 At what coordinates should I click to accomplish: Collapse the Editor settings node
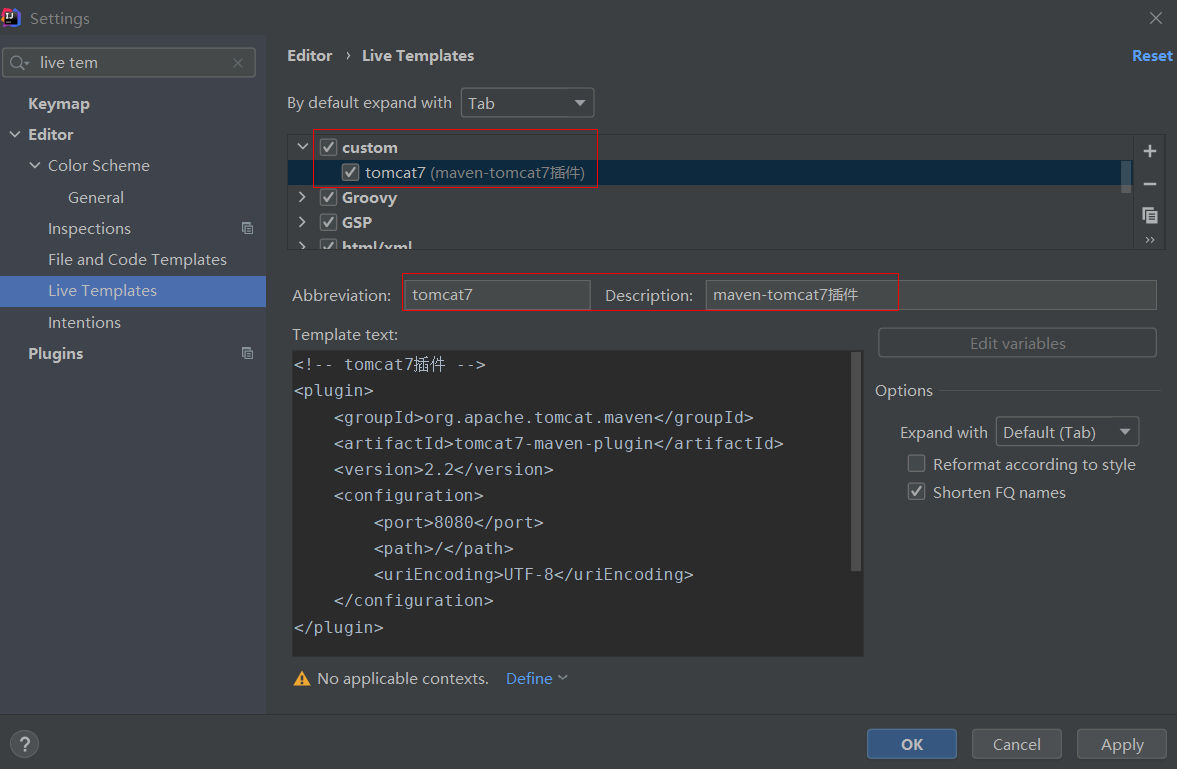coord(15,134)
